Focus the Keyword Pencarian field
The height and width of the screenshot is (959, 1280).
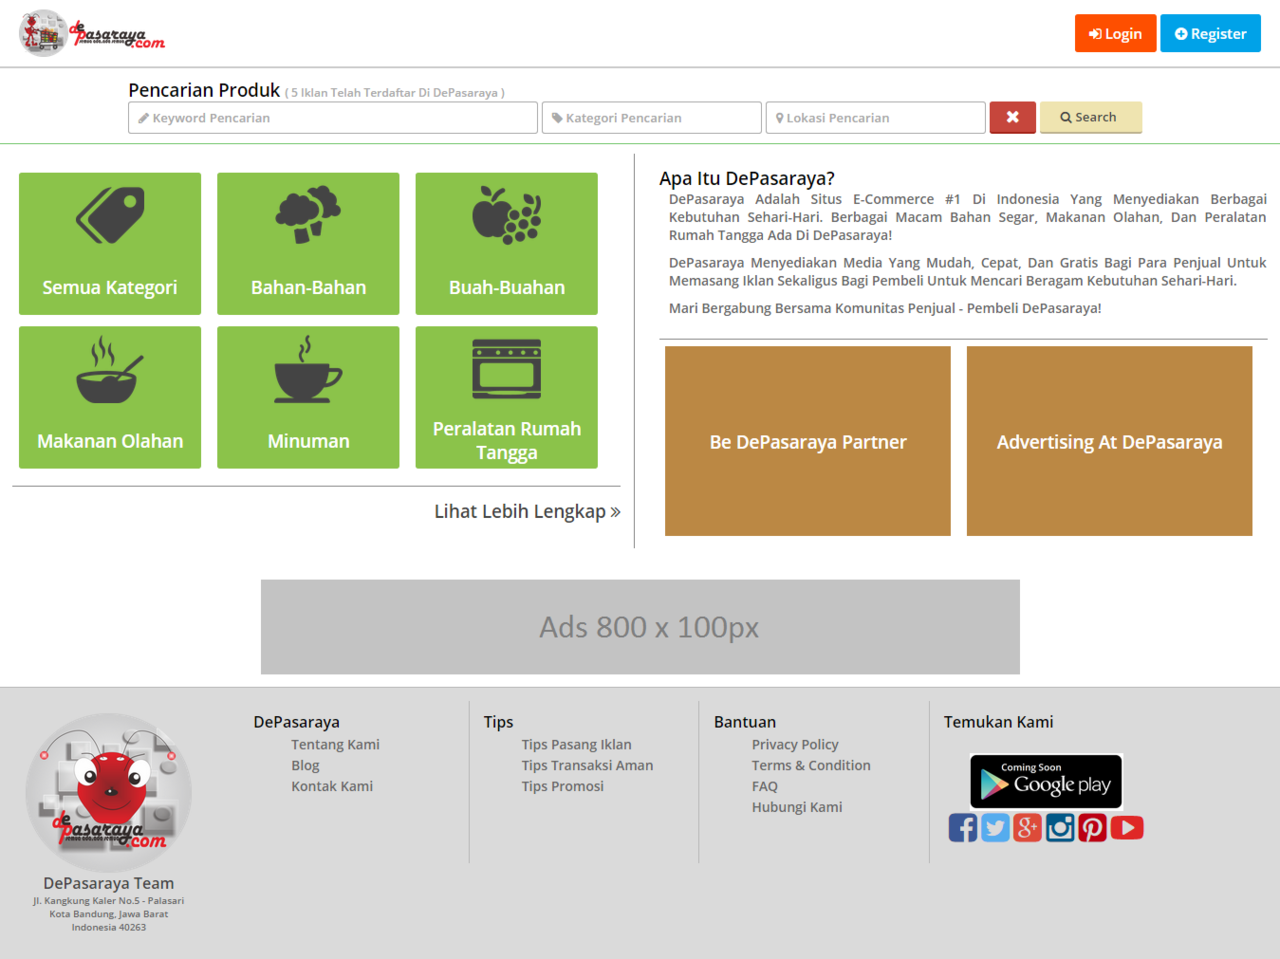tap(333, 118)
